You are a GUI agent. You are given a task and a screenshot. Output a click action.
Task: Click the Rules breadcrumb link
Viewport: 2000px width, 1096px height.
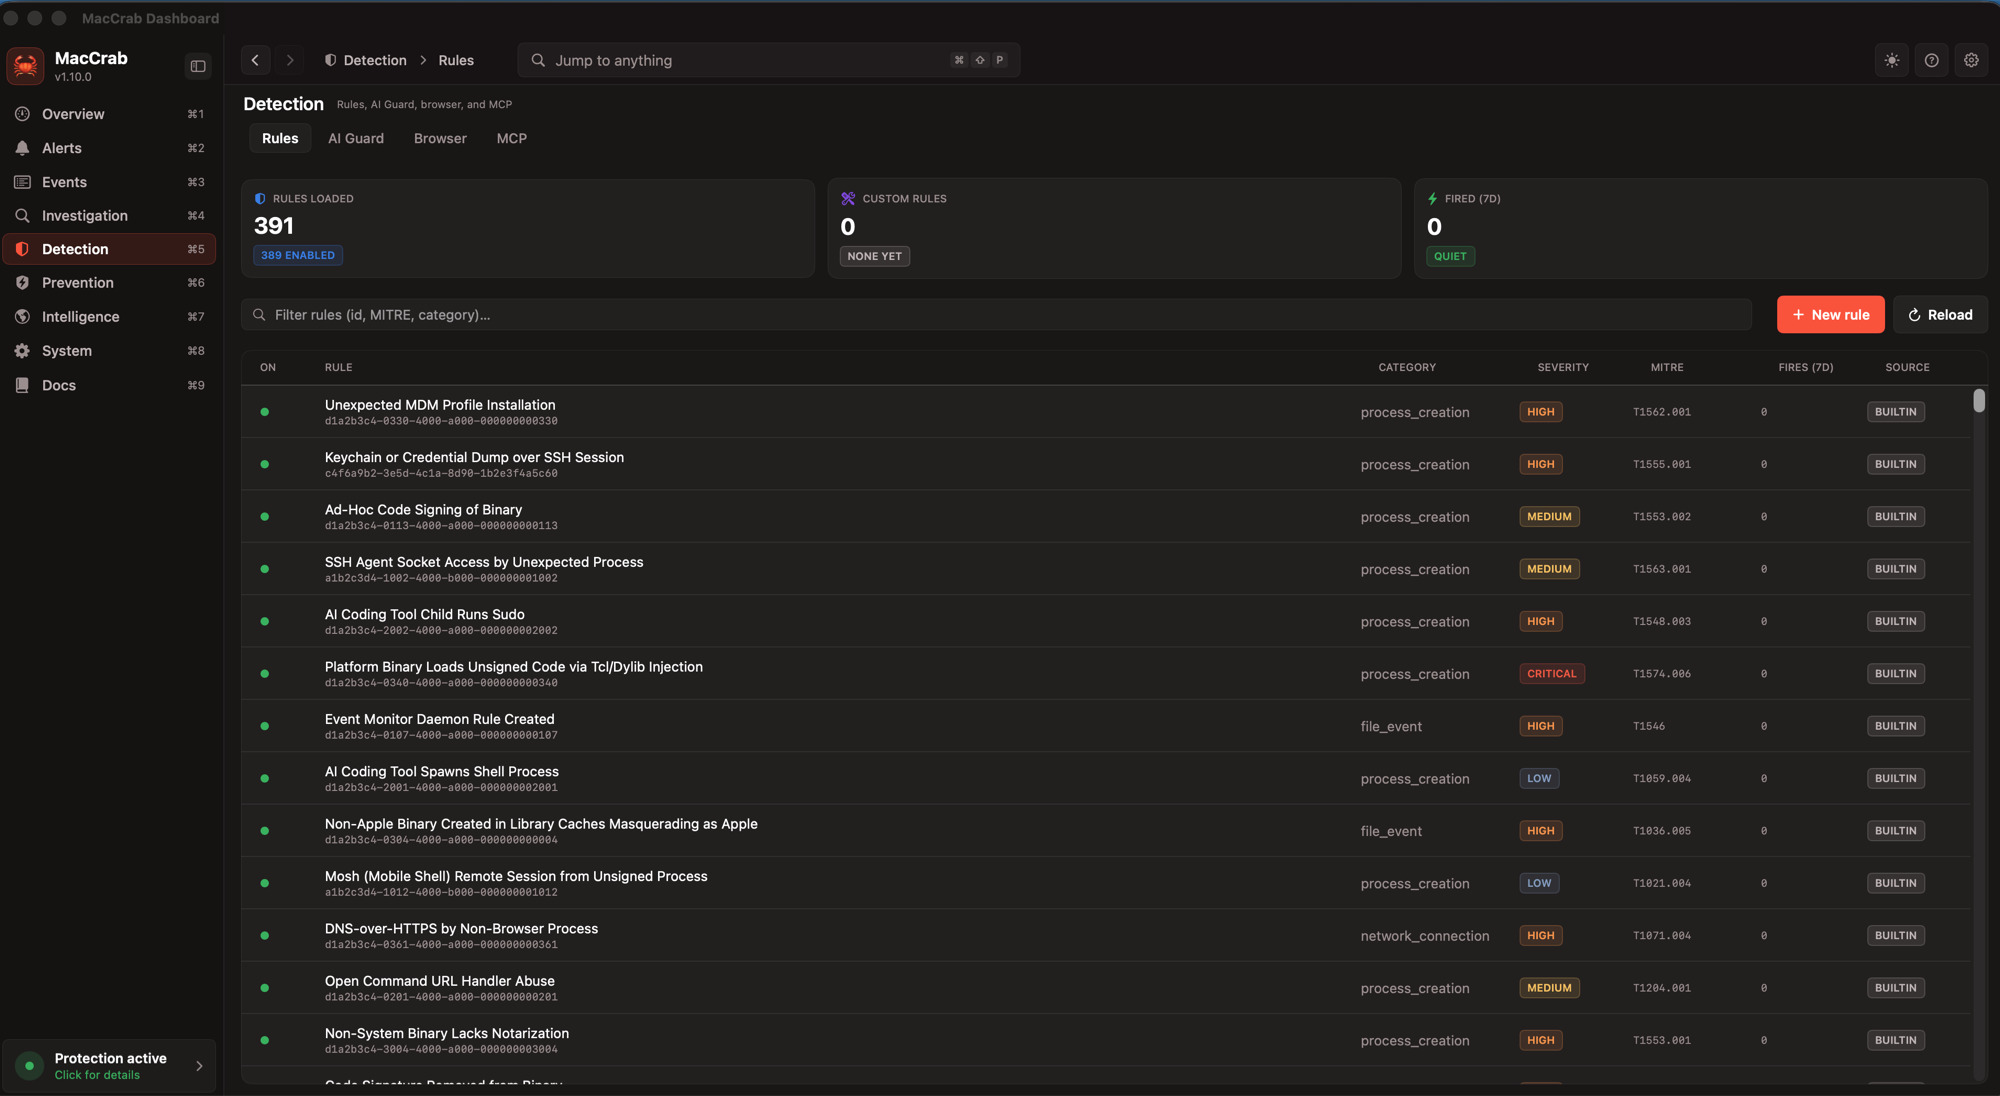click(456, 60)
